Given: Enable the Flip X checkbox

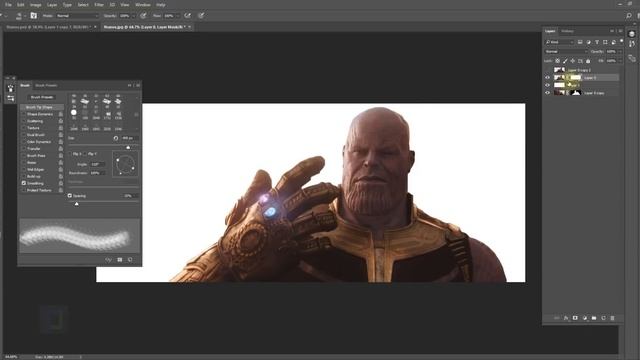Looking at the screenshot, I should click(70, 154).
